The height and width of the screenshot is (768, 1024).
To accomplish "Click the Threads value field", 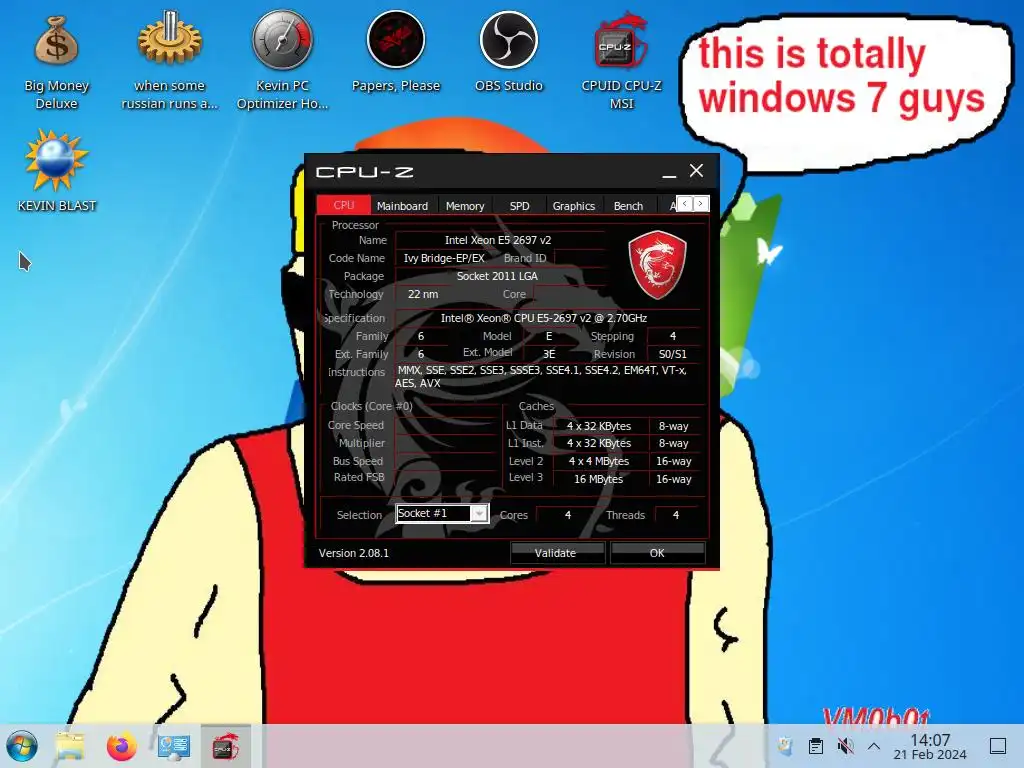I will 676,515.
